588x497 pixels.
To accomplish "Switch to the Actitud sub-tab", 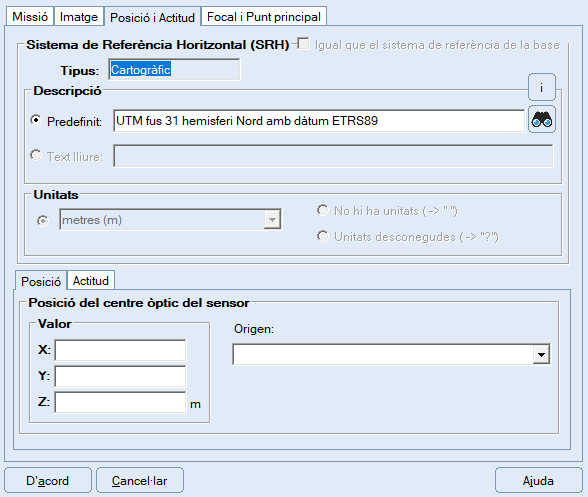I will click(91, 281).
